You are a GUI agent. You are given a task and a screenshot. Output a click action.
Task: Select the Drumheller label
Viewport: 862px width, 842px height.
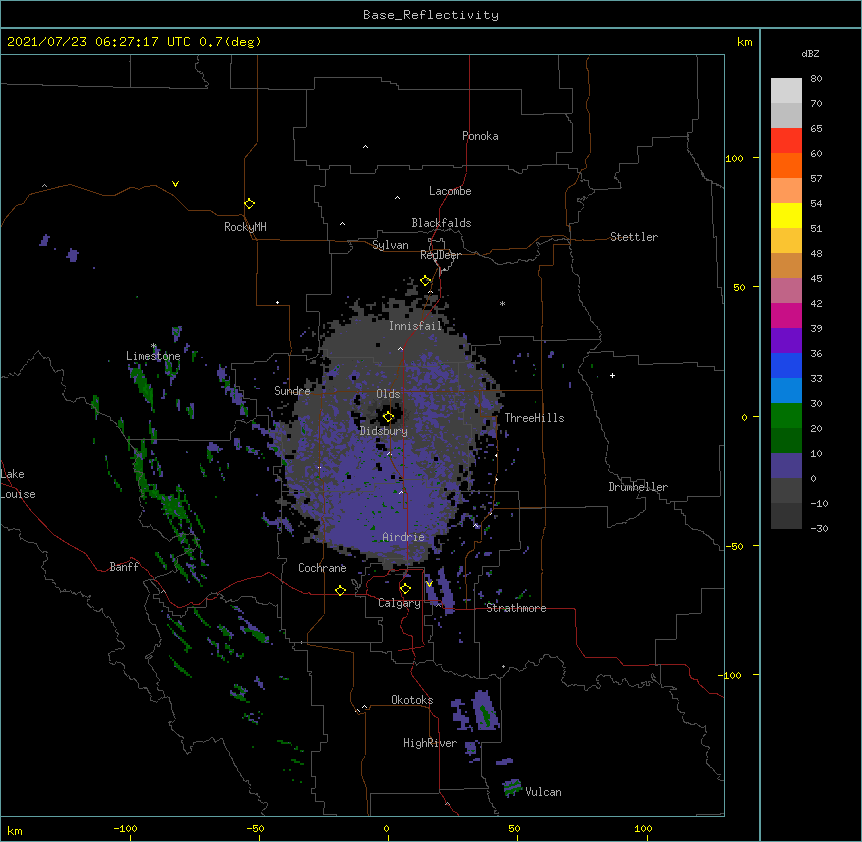coord(638,487)
